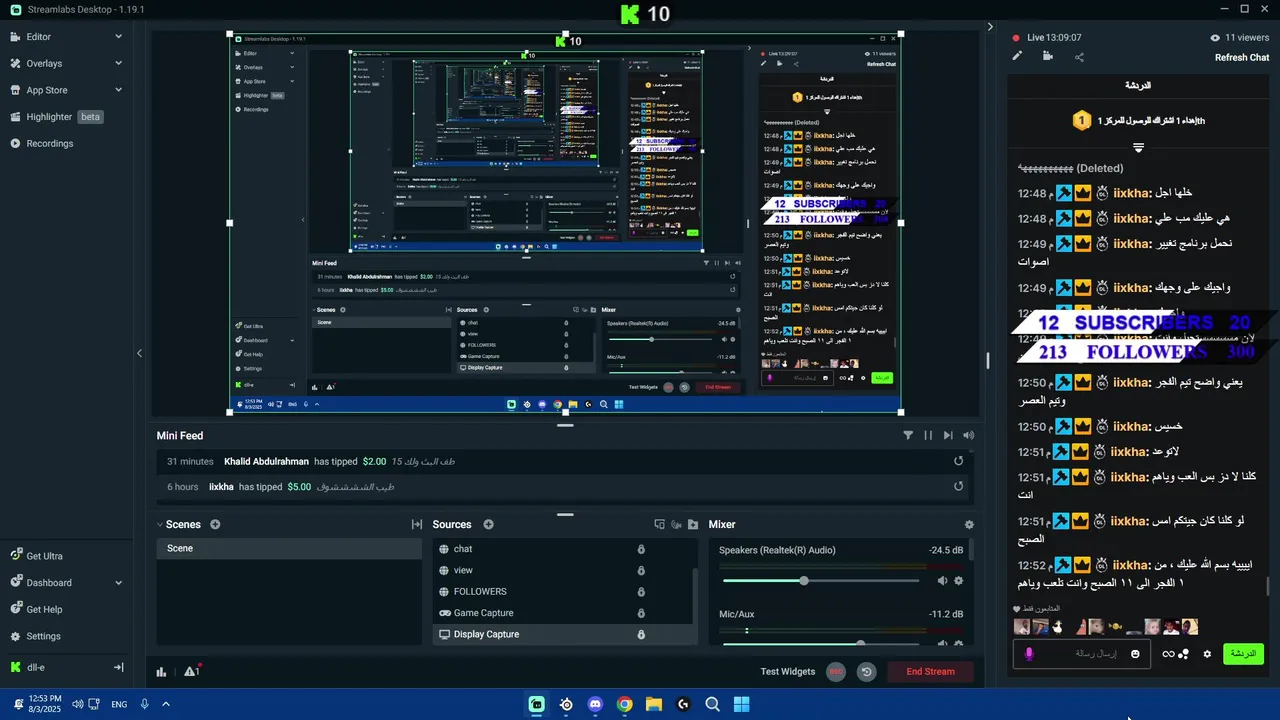
Task: Toggle lock on Game Capture source
Action: [x=641, y=613]
